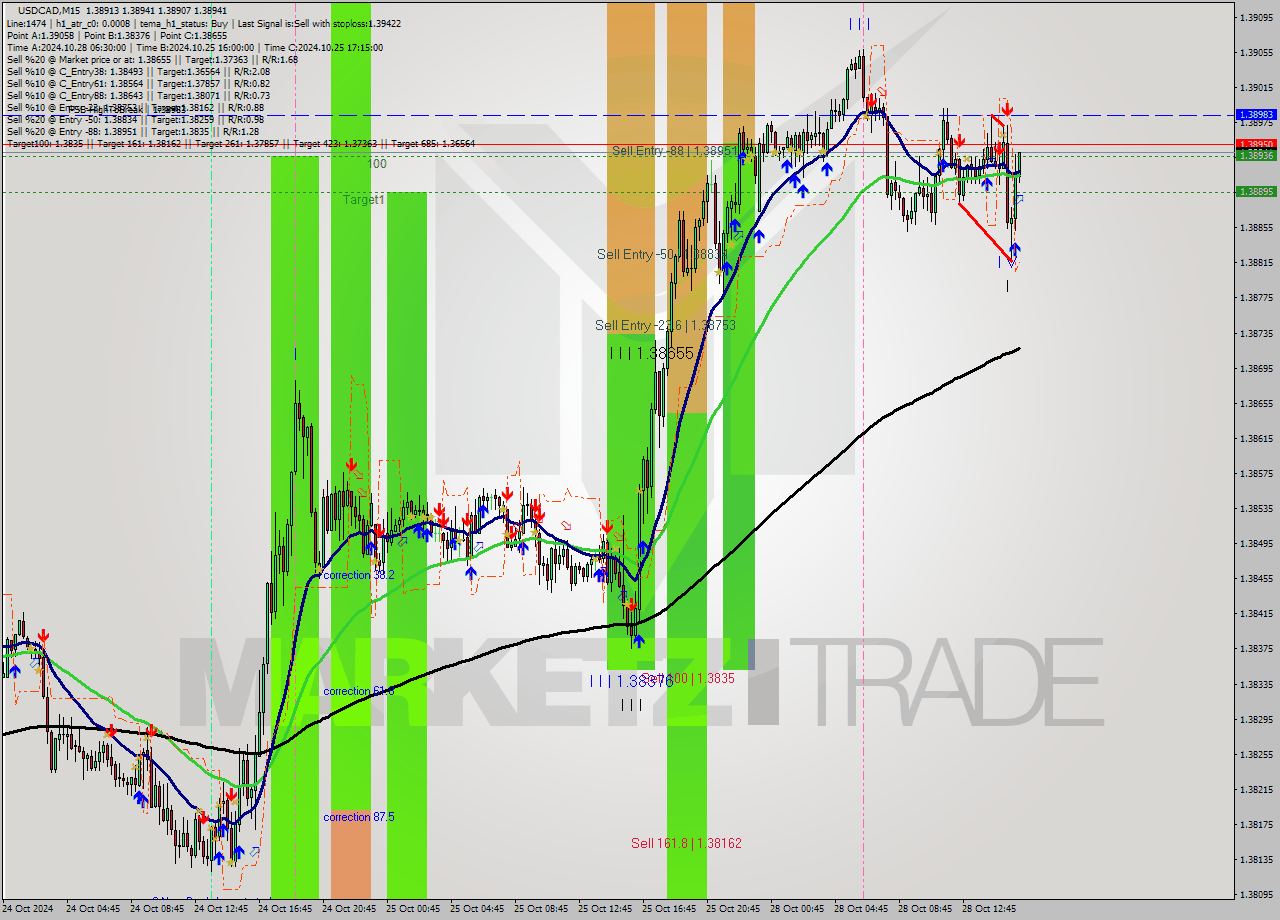Click the '28 Oct 00:45' time axis label
This screenshot has height=920, width=1280.
click(797, 909)
